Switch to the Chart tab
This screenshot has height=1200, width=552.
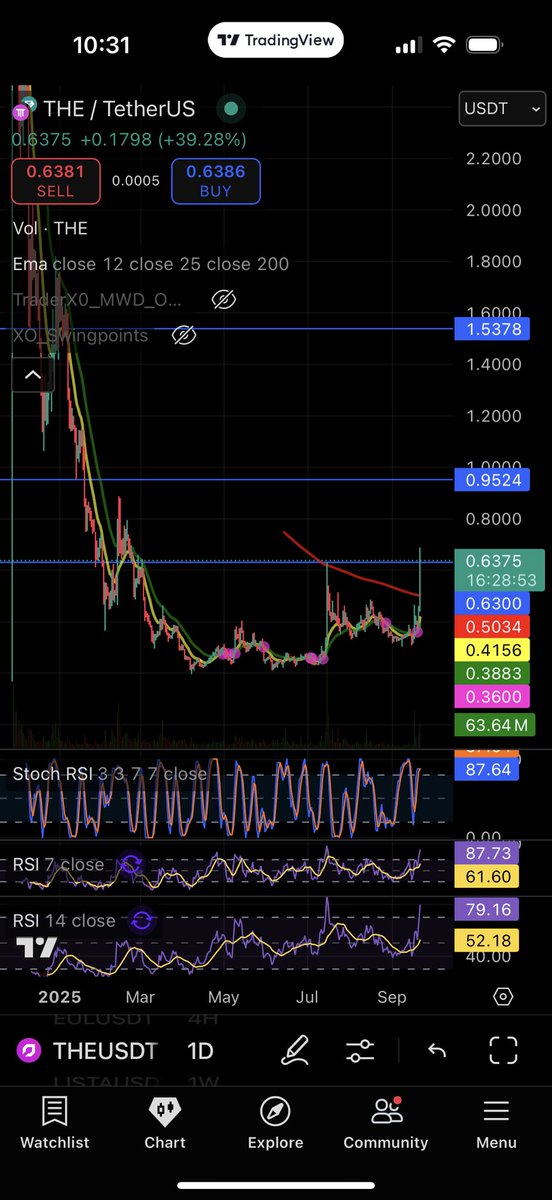click(165, 1124)
